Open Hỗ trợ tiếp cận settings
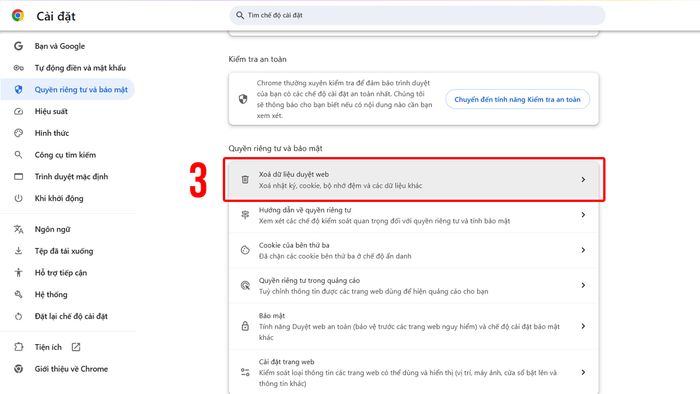 coord(61,273)
